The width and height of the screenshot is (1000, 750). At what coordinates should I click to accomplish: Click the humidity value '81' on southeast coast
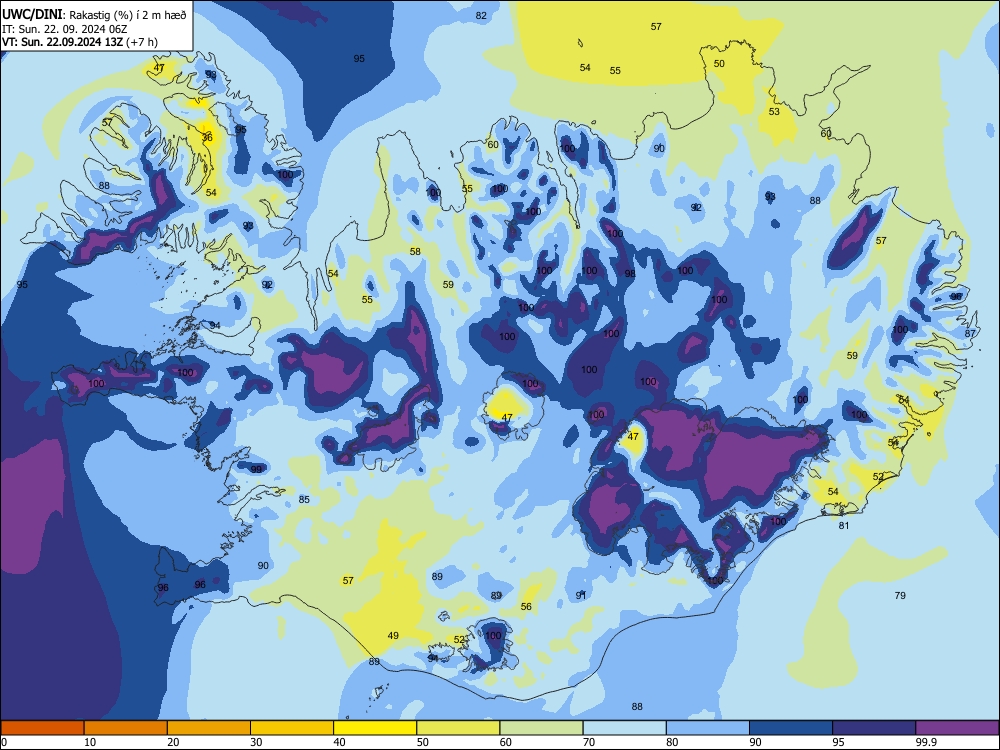pyautogui.click(x=844, y=526)
